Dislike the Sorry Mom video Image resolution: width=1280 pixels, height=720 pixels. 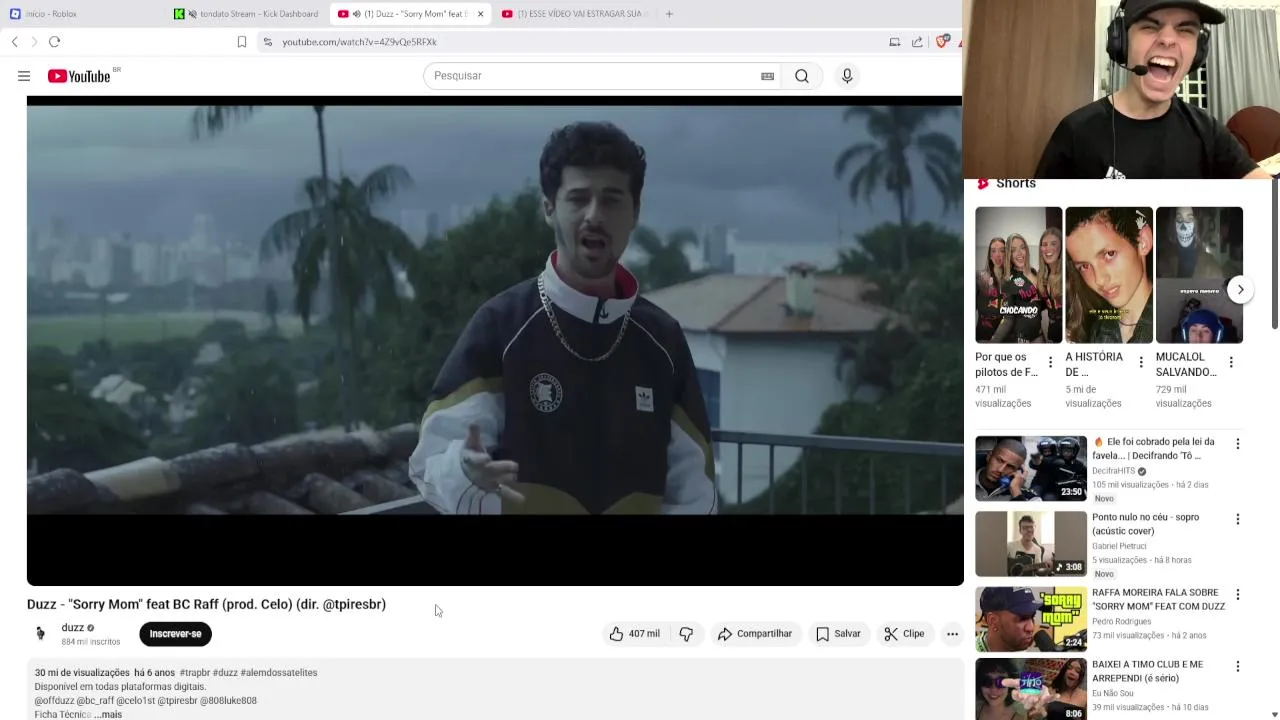[686, 634]
